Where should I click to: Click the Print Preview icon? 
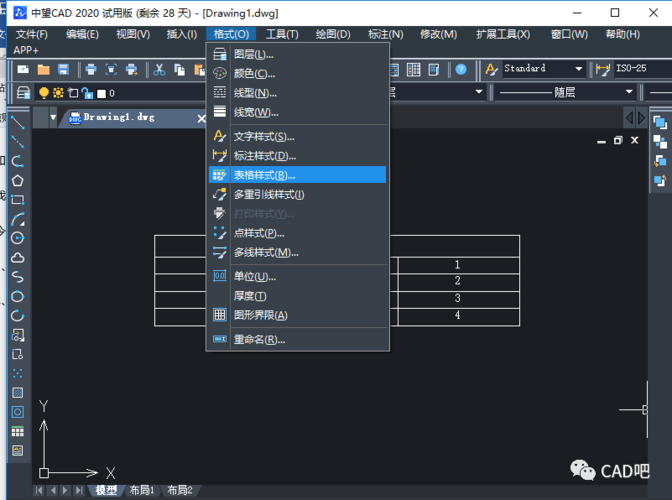click(111, 69)
